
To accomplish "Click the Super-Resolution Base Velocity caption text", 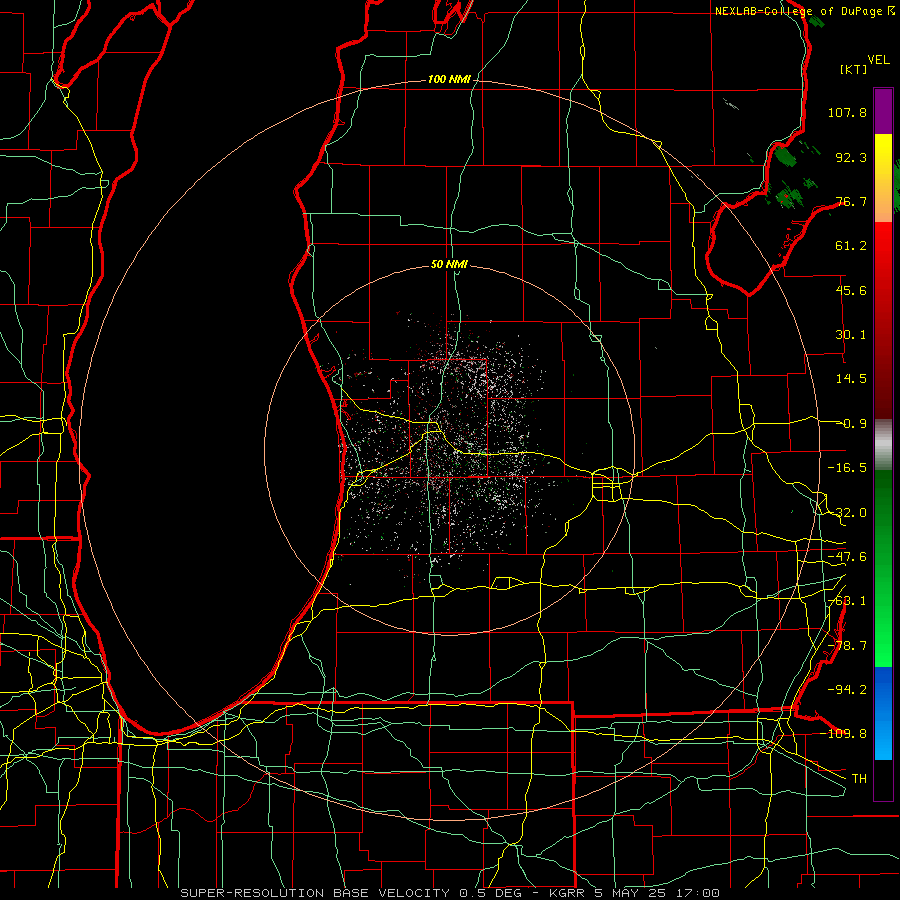I will coord(449,893).
